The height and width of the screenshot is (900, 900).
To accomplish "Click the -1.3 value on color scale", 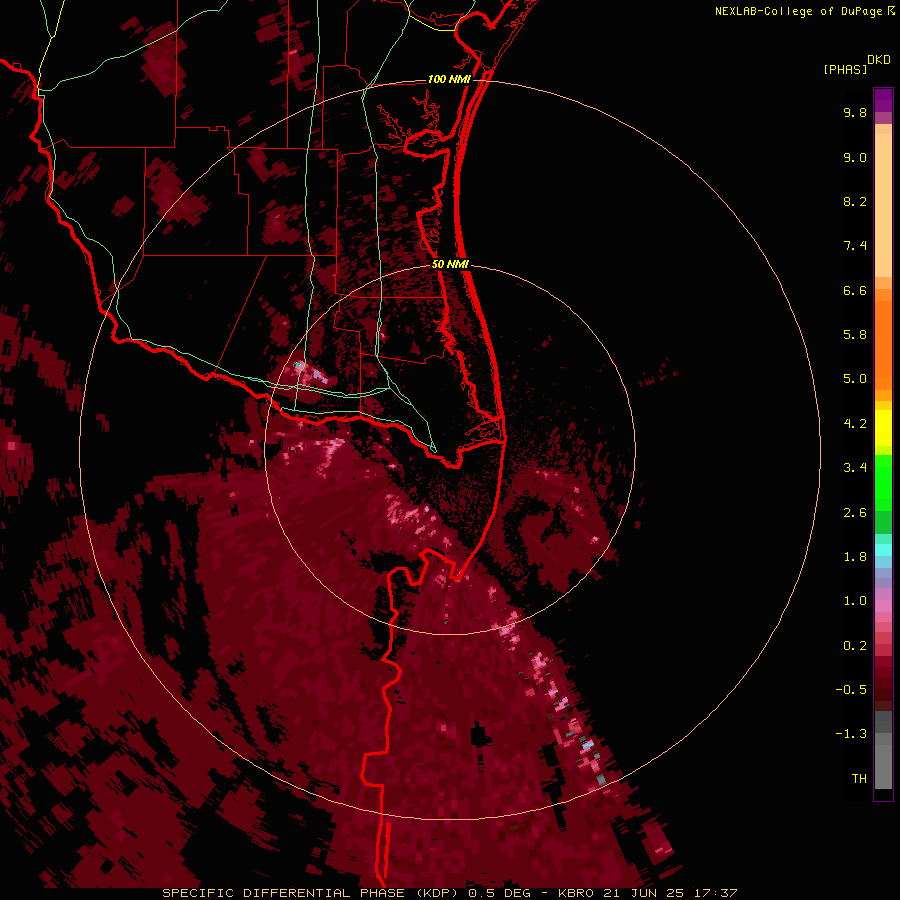I will tap(851, 734).
